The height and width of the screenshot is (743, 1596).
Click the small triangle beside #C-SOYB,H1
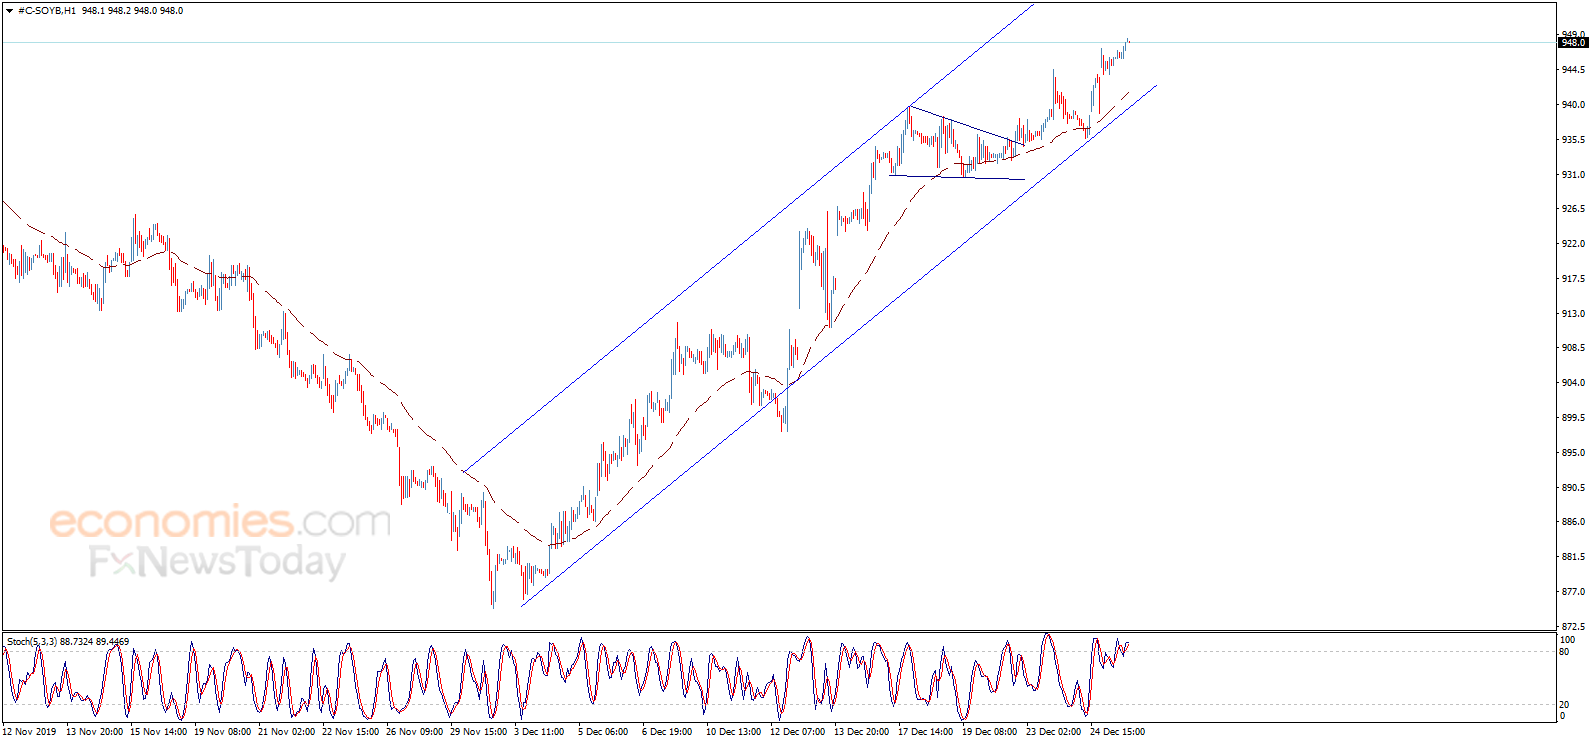(x=9, y=11)
